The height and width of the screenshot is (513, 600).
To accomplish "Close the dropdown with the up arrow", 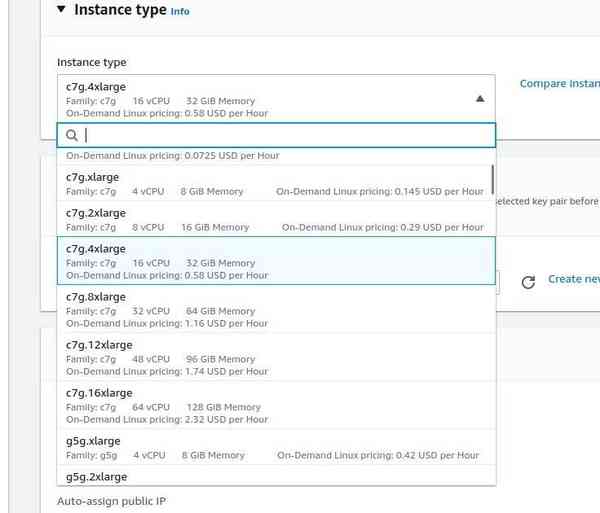I will 480,99.
